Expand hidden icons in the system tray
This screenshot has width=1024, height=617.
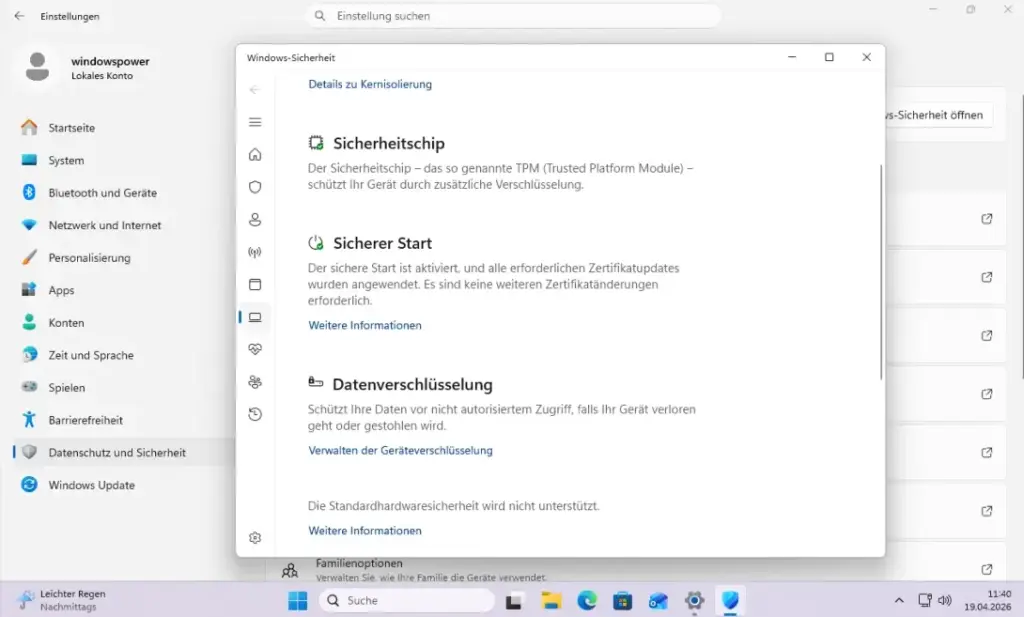898,601
